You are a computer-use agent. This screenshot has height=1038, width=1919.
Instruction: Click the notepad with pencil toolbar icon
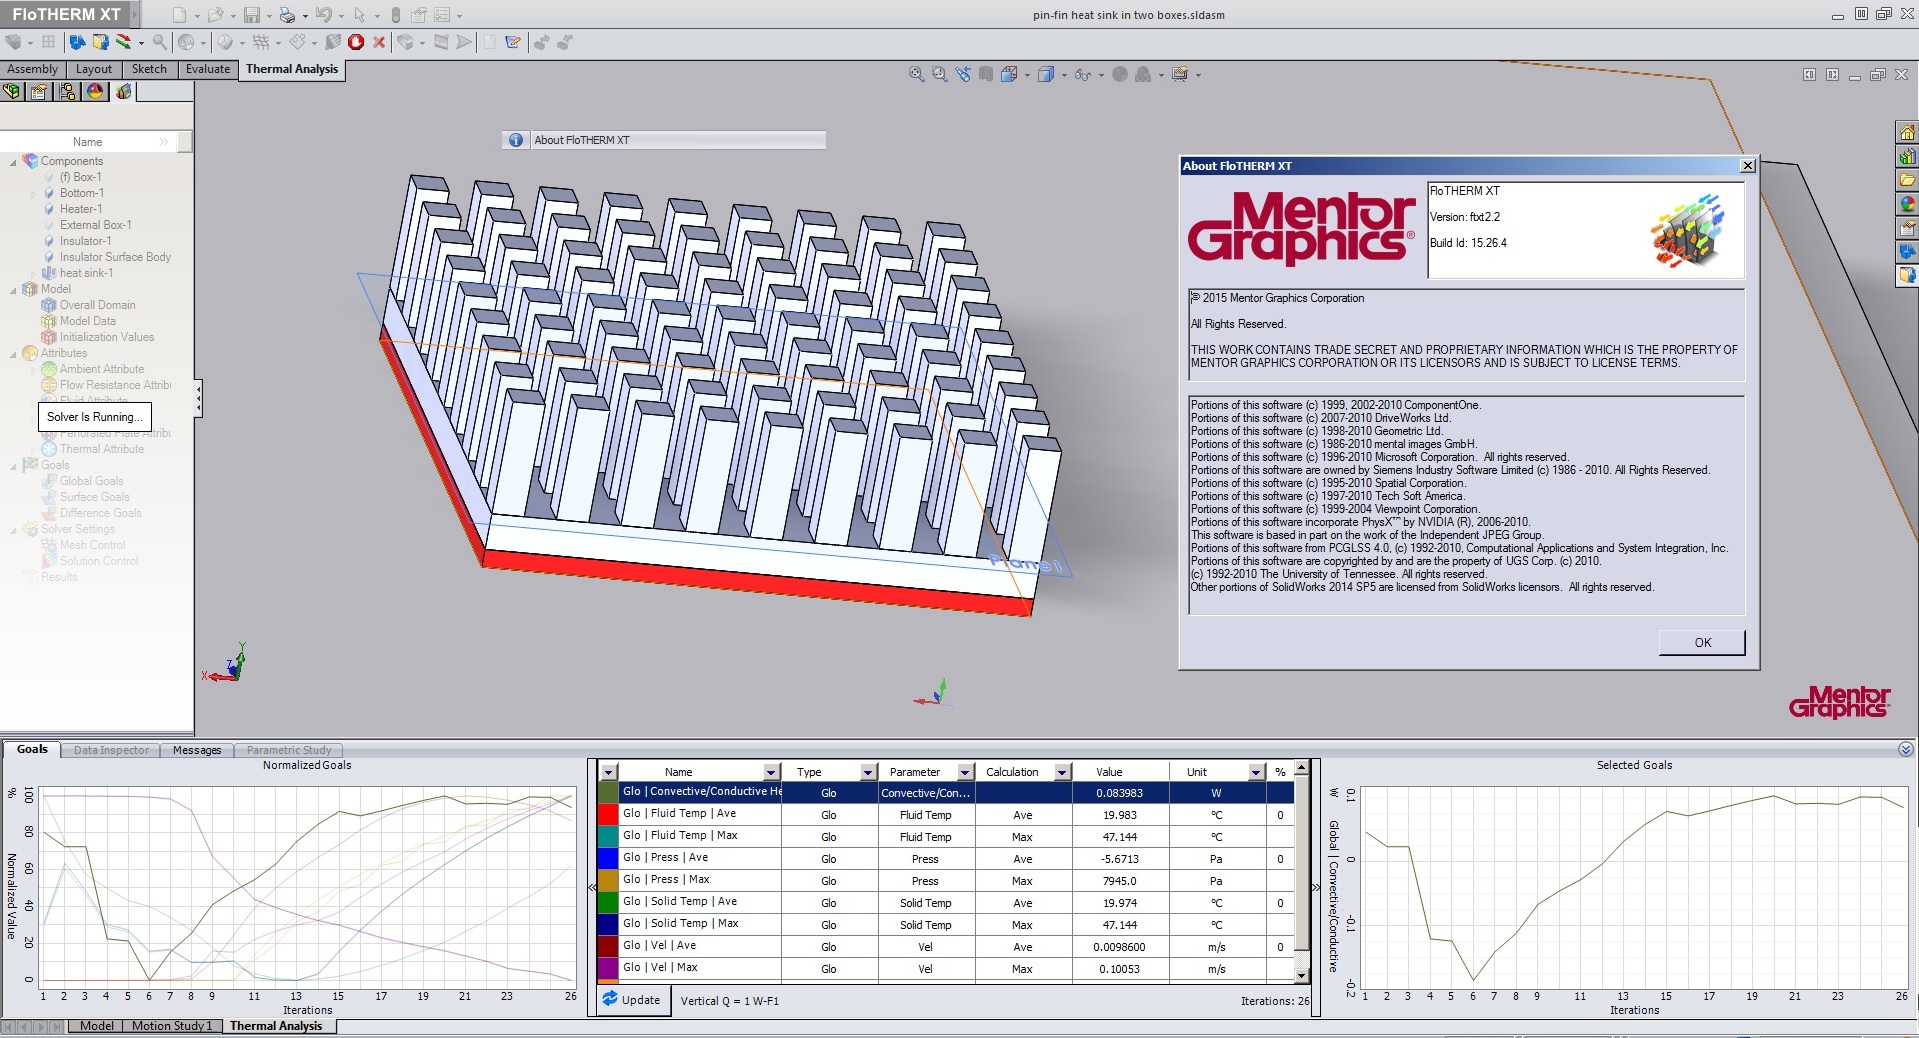coord(513,42)
